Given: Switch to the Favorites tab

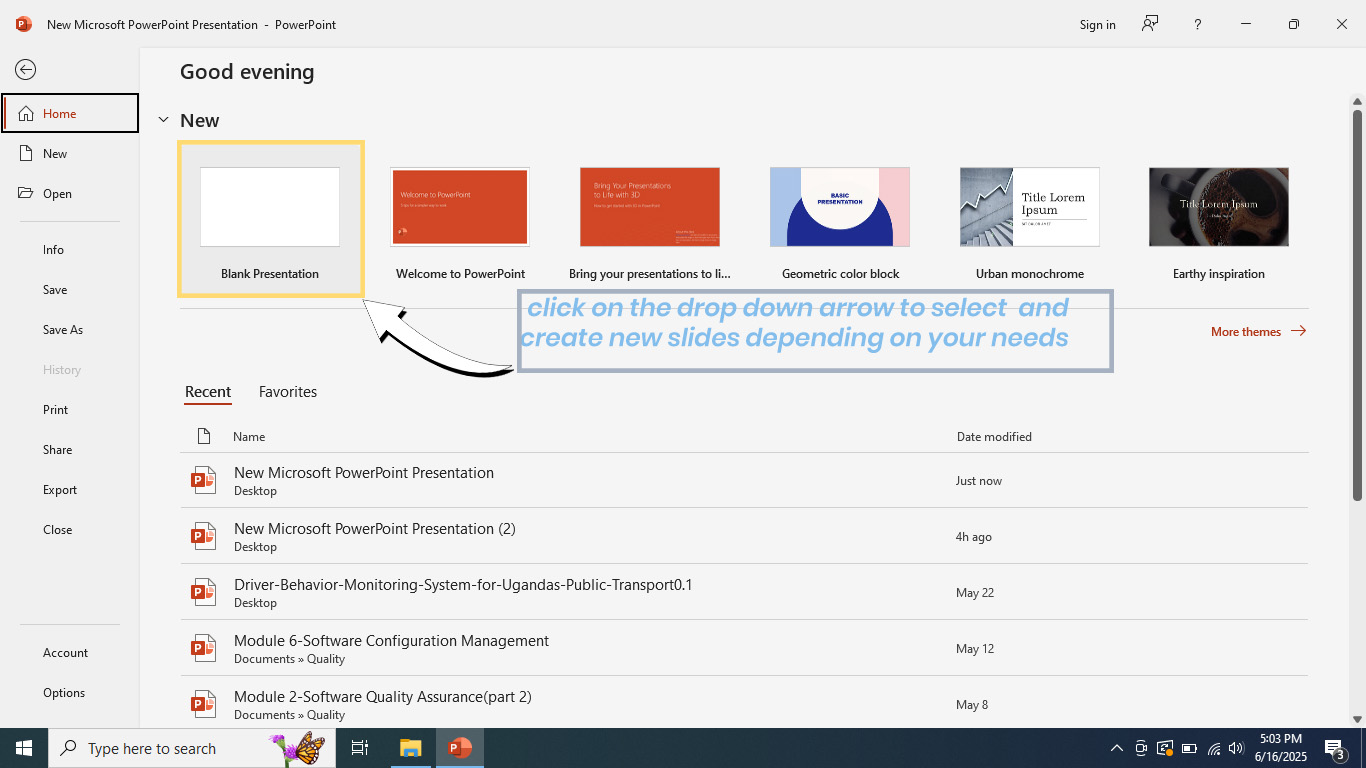Looking at the screenshot, I should [288, 392].
